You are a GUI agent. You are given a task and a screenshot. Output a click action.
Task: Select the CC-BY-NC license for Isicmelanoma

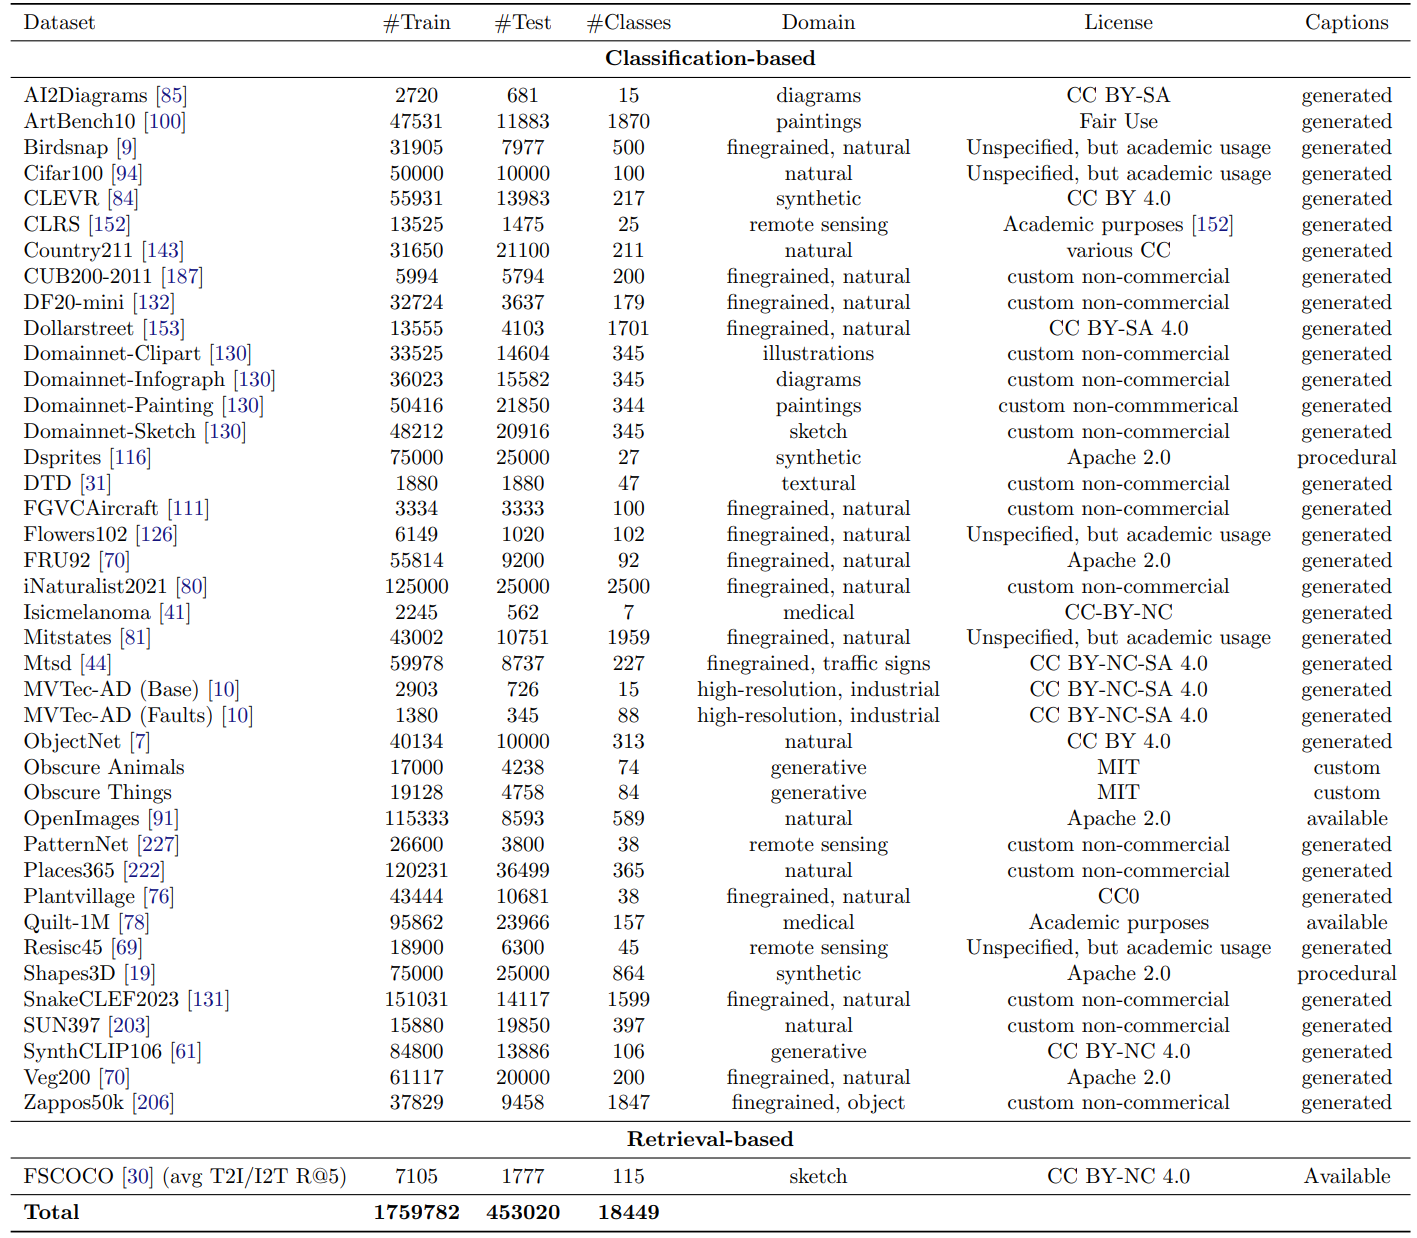tap(1118, 612)
